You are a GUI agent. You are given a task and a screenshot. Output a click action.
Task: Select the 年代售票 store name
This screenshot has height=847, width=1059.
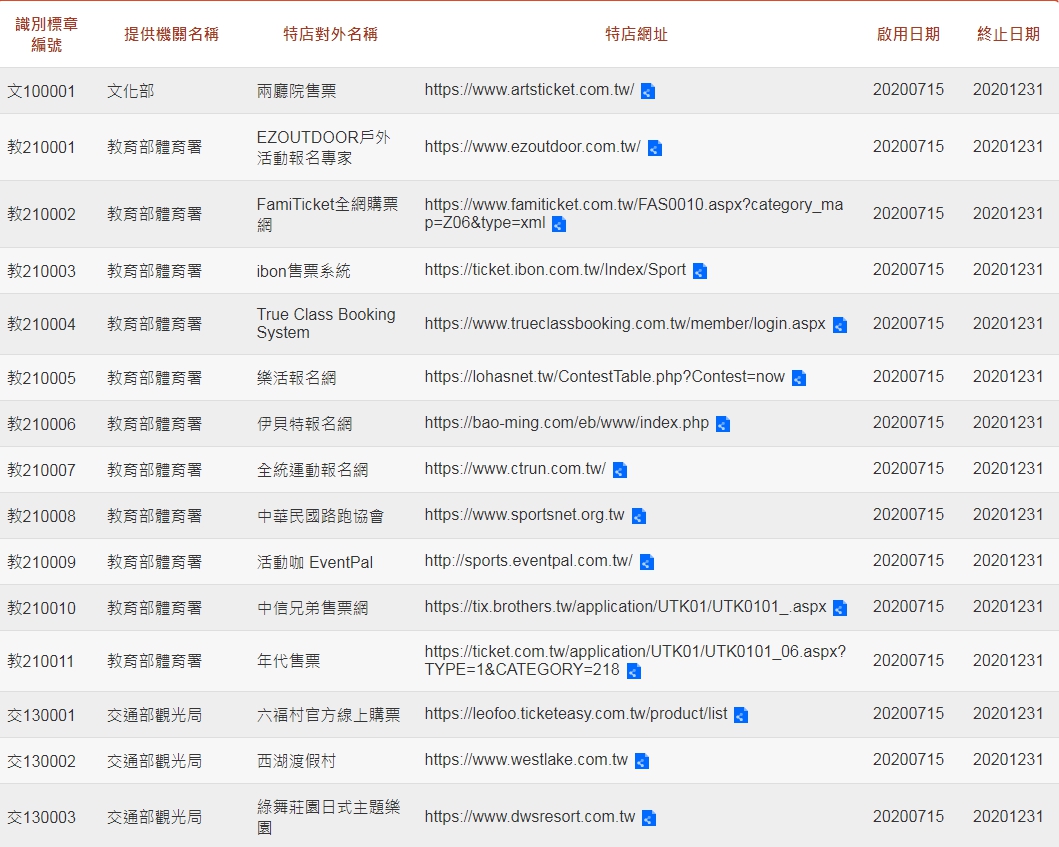click(288, 661)
